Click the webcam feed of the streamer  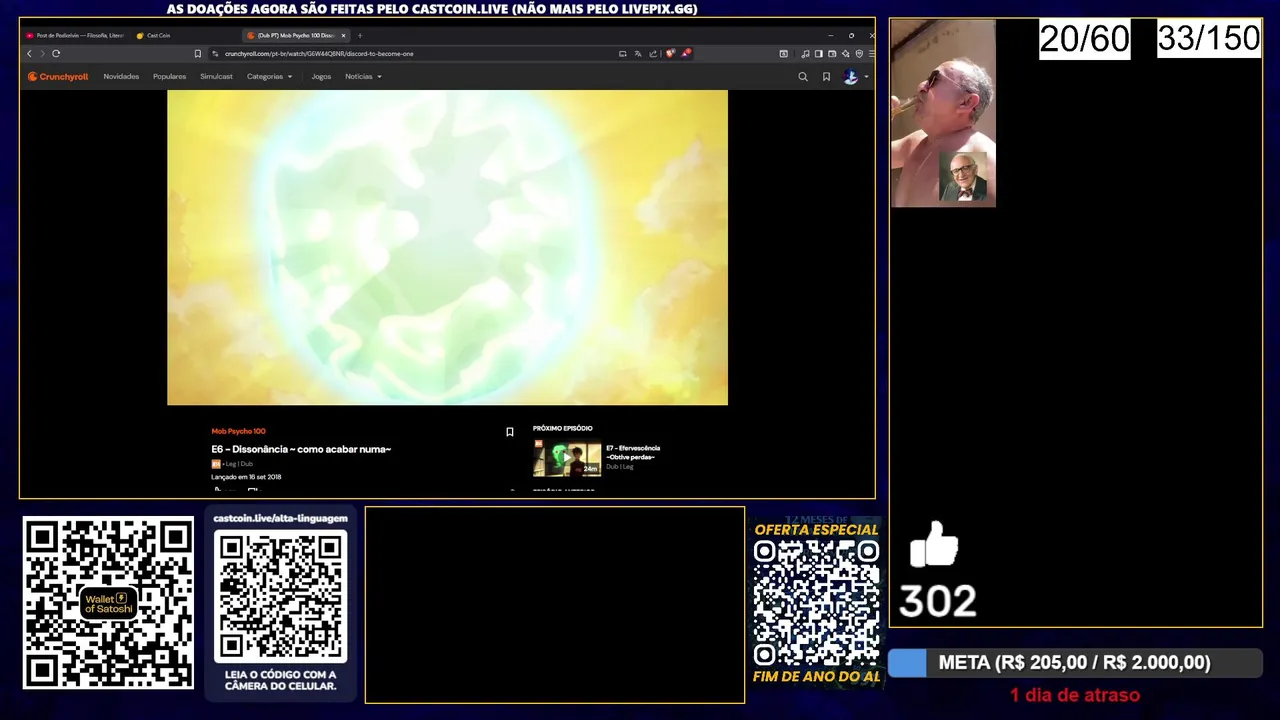coord(943,113)
